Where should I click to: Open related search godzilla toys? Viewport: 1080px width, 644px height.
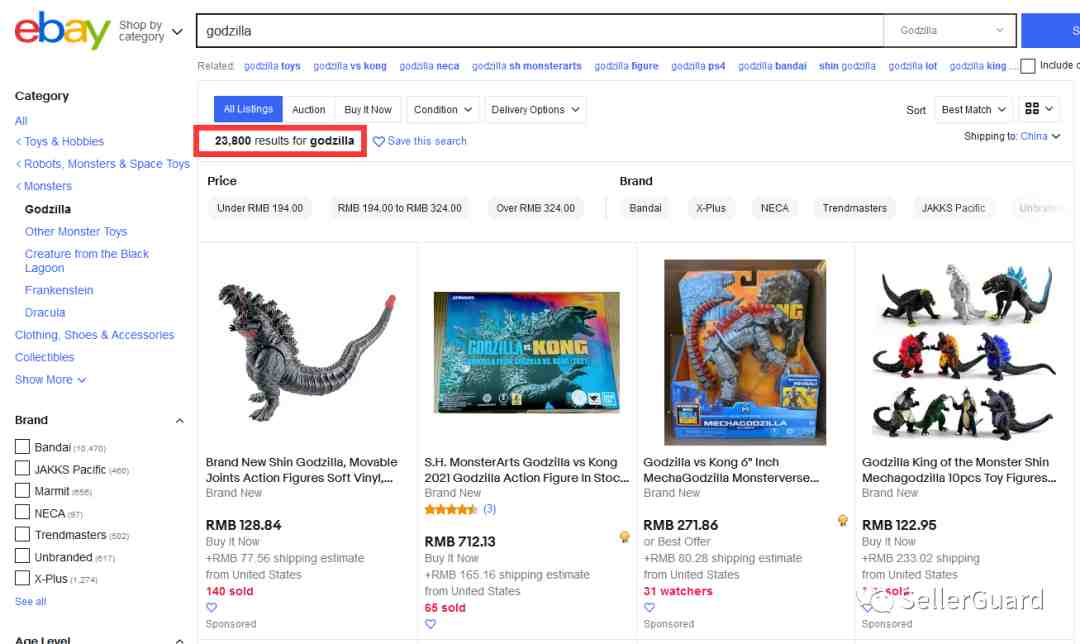point(272,66)
